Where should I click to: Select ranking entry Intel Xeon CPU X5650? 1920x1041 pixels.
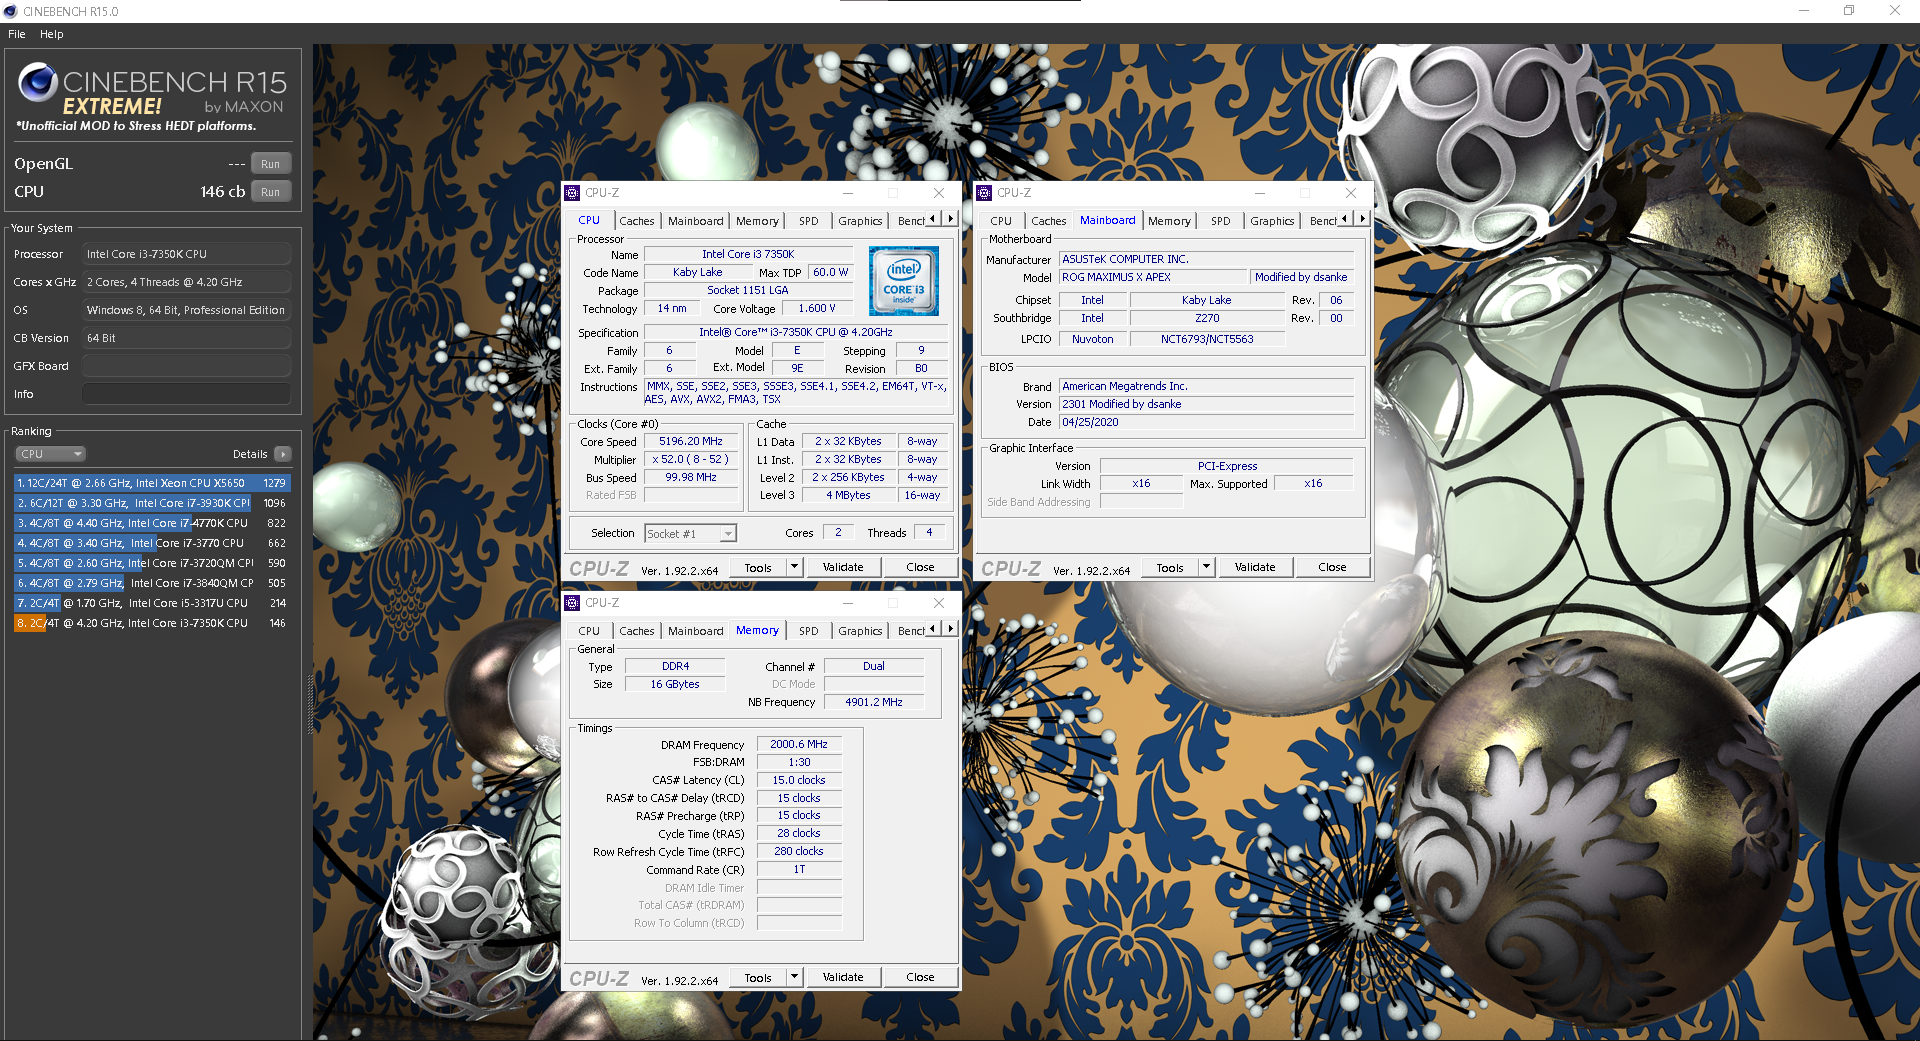(152, 483)
